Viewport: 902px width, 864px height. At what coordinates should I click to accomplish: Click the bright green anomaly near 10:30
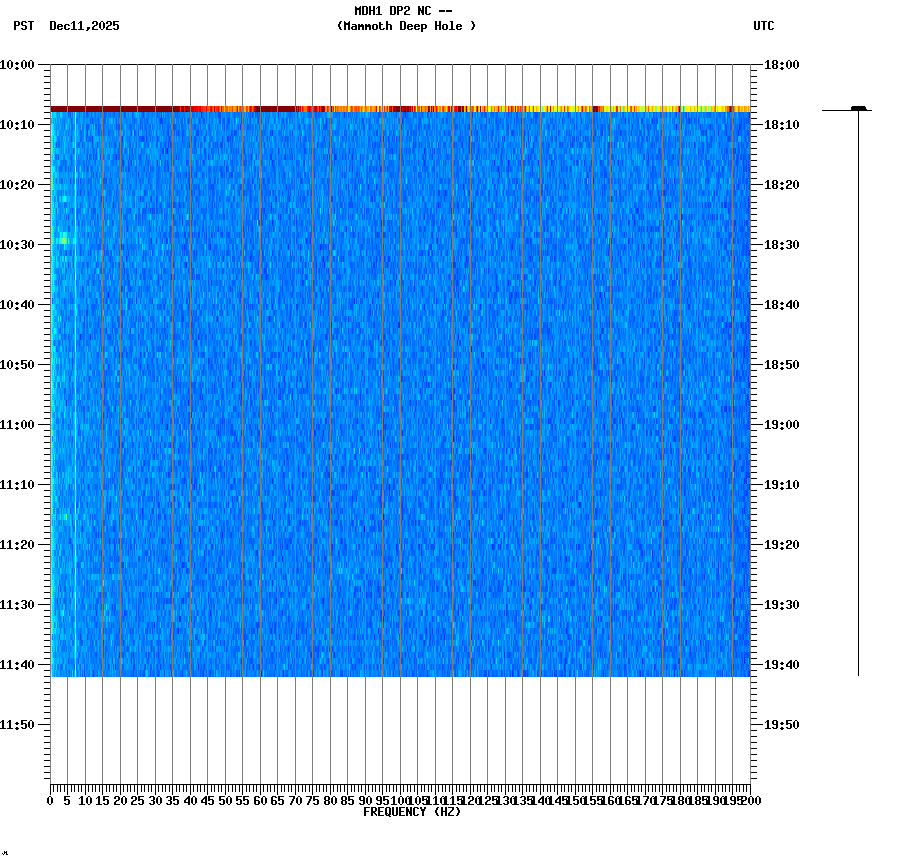63,240
